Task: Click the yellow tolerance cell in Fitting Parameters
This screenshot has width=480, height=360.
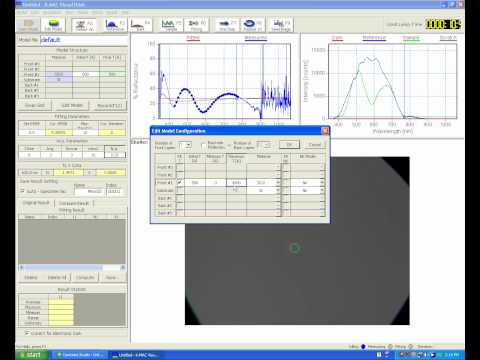Action: pyautogui.click(x=59, y=132)
